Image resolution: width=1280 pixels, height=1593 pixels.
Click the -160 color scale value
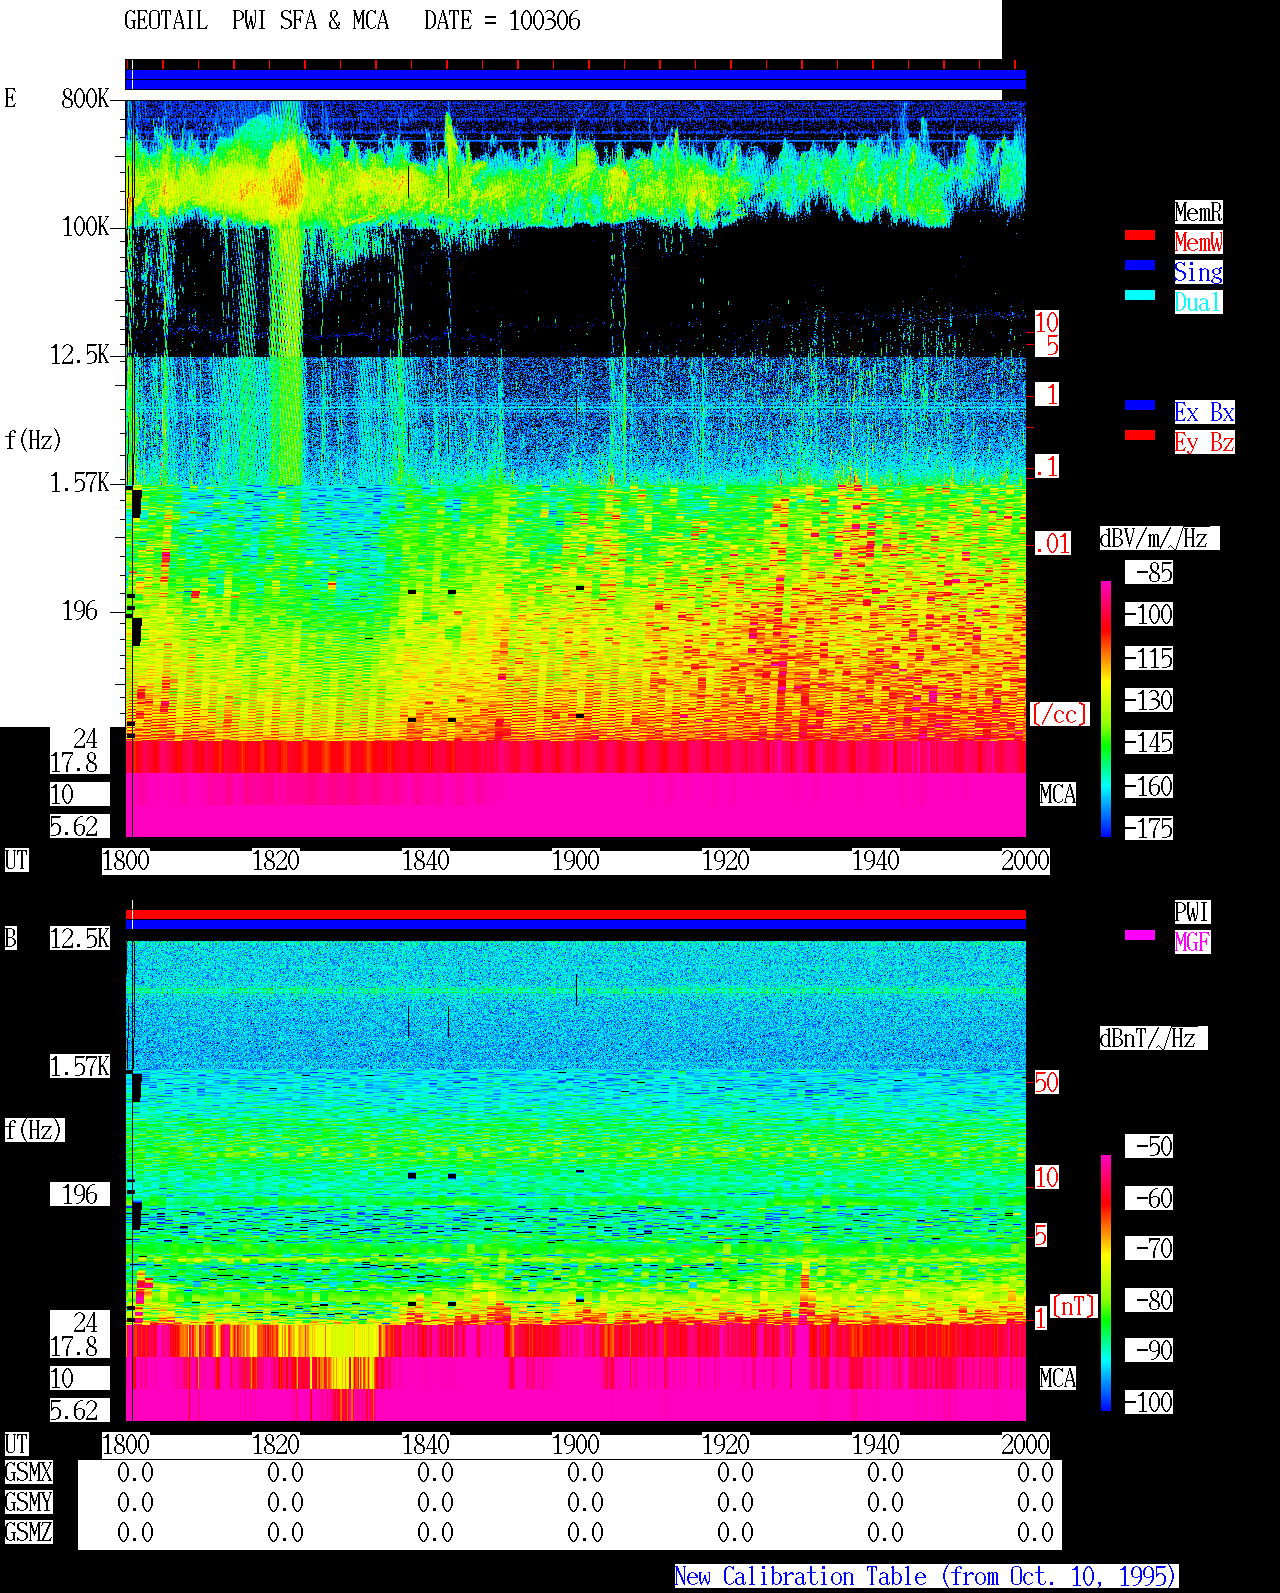[x=1149, y=786]
